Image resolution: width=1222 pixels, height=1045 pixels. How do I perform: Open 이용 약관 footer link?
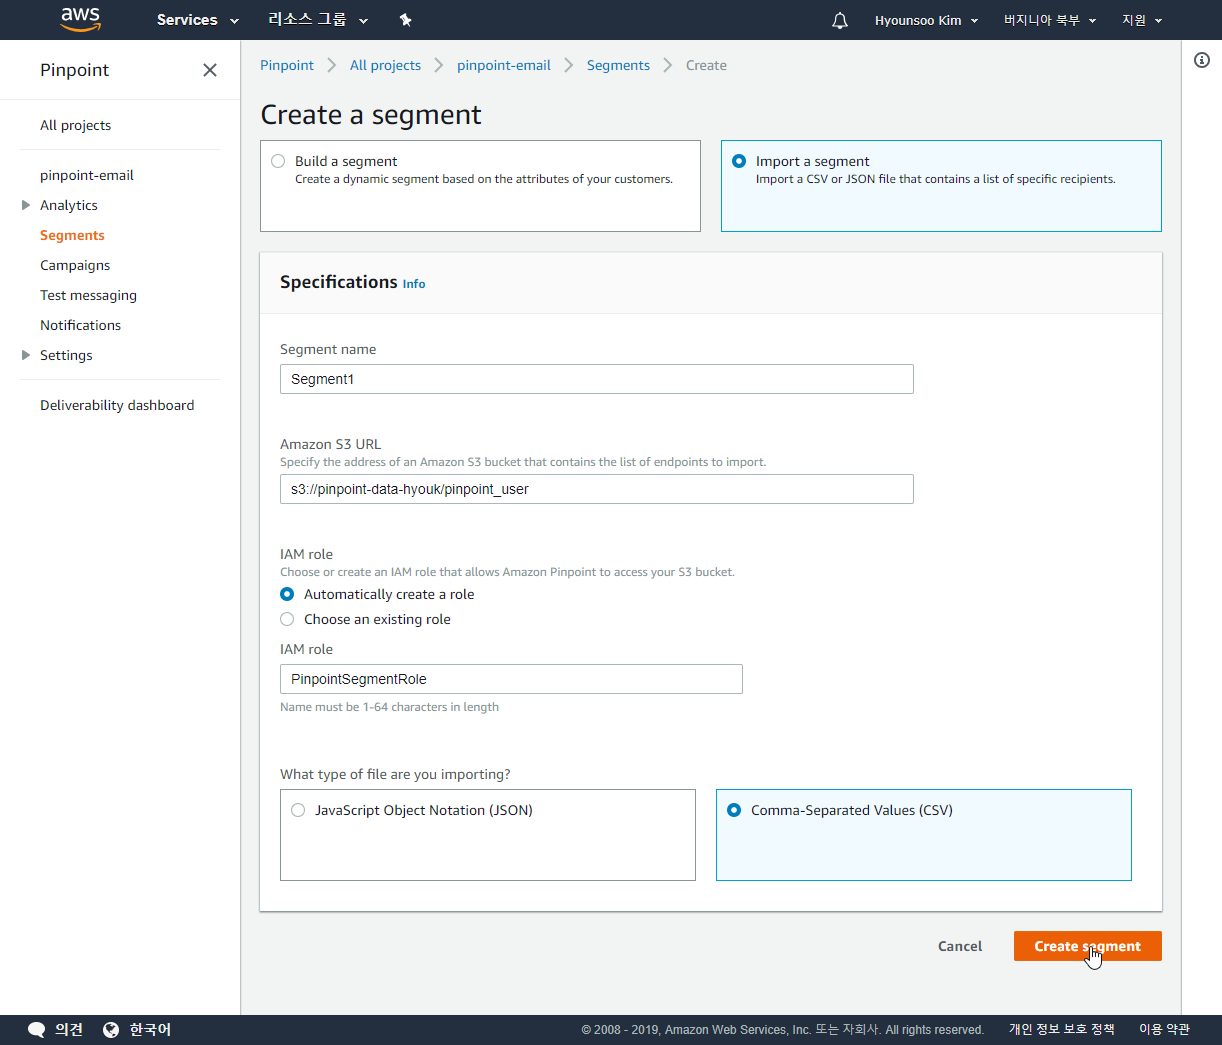[x=1164, y=1029]
